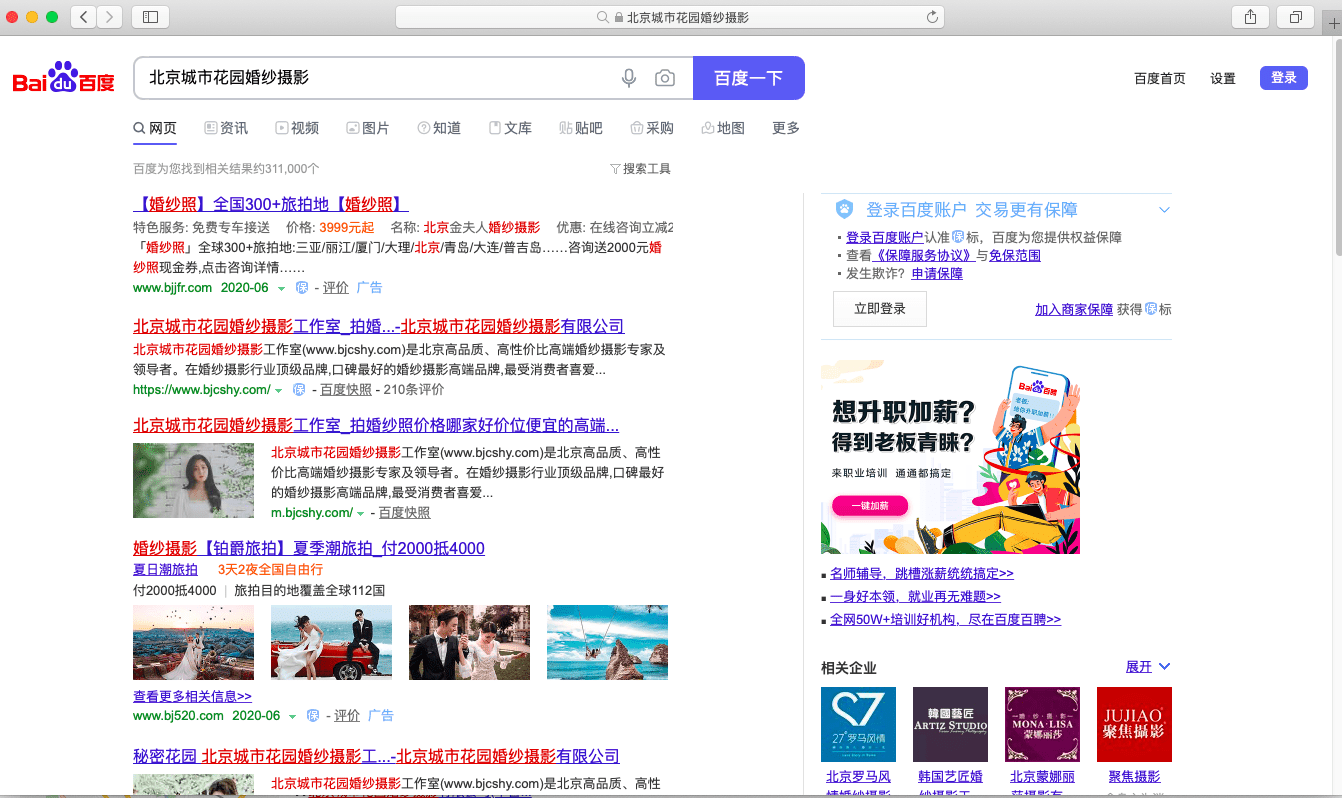Switch to the 图片 tab
This screenshot has height=798, width=1342.
(x=368, y=128)
